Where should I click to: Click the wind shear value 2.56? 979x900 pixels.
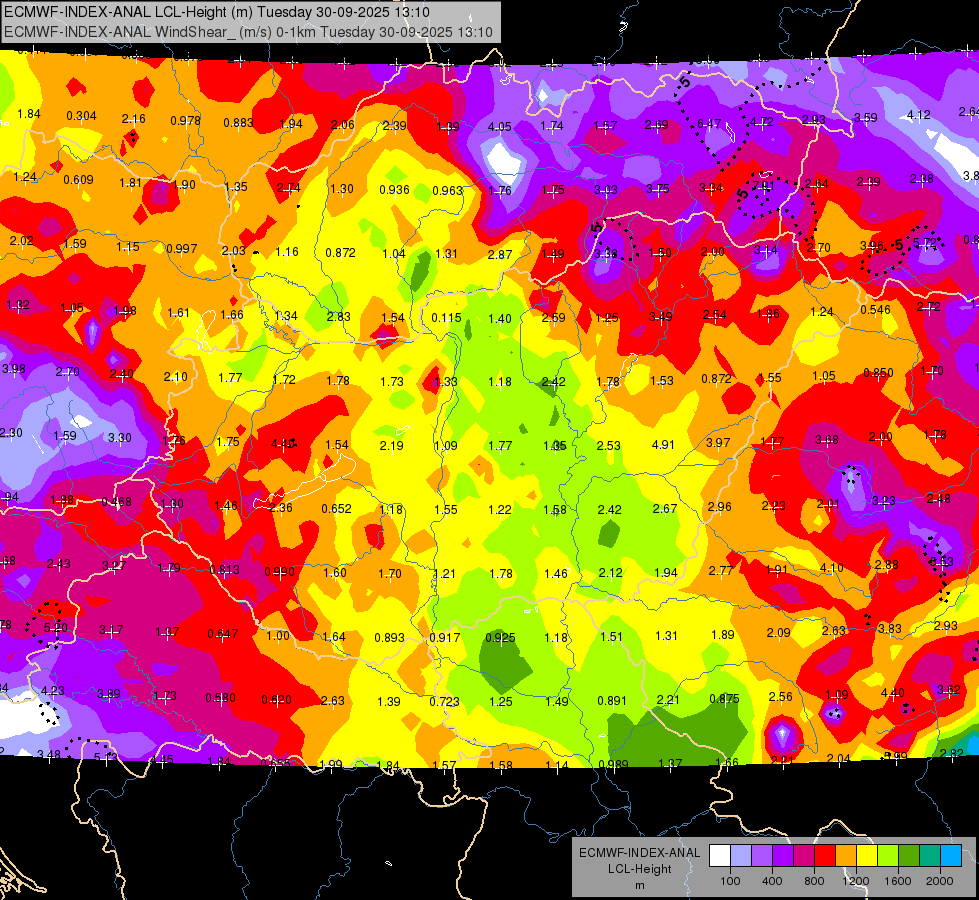[x=780, y=697]
